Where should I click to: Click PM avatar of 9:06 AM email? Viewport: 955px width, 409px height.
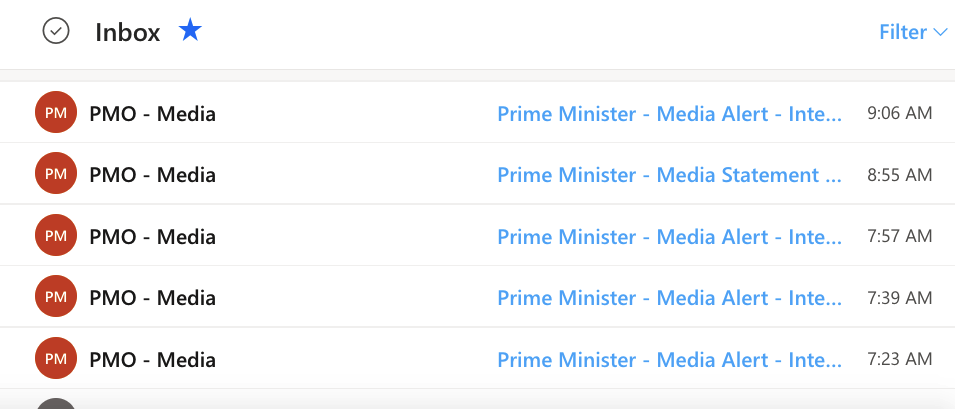(x=56, y=113)
